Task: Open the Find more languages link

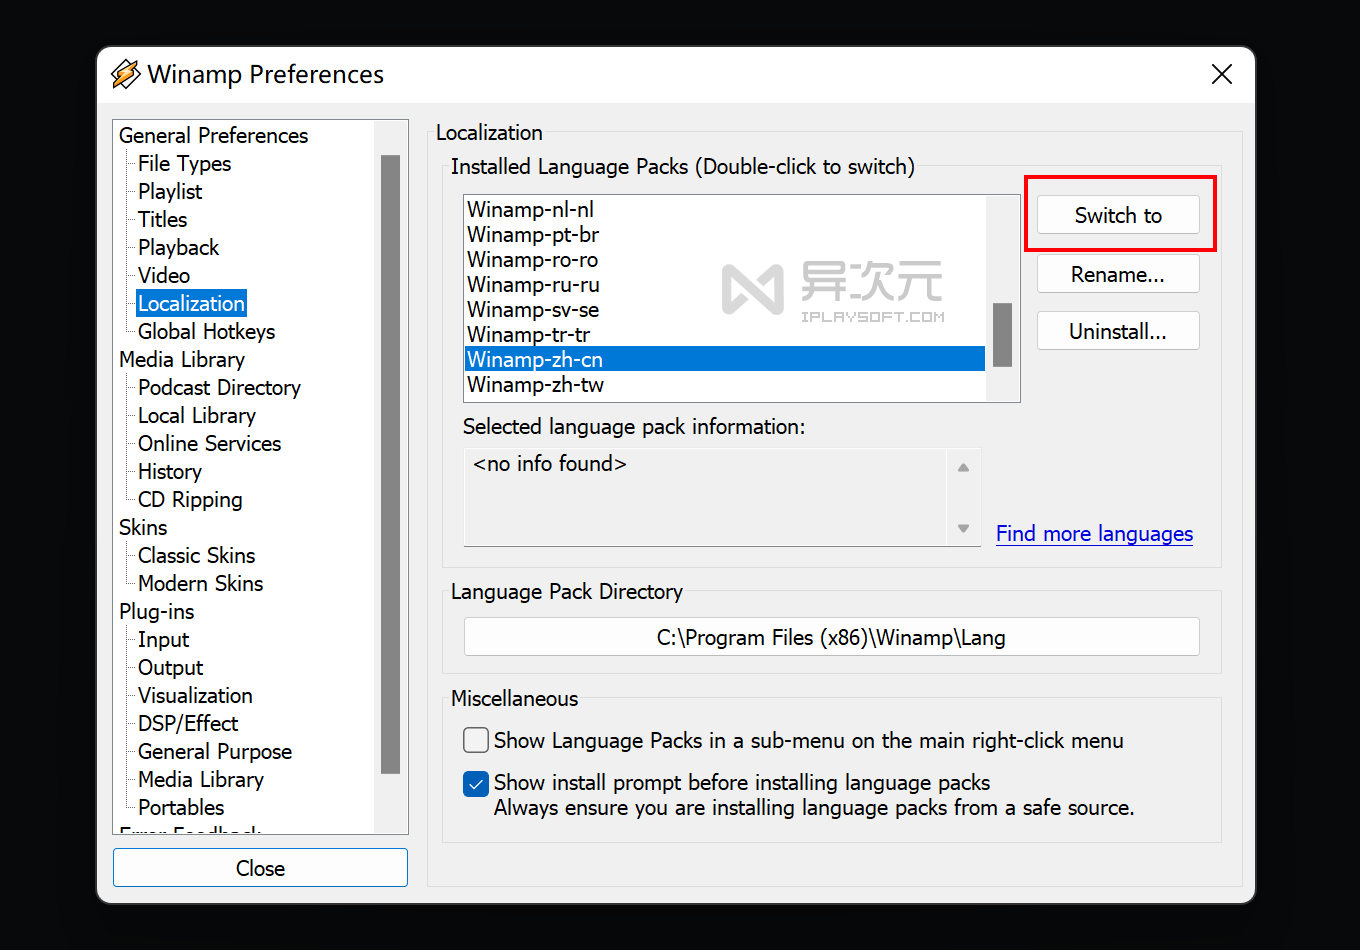Action: point(1094,534)
